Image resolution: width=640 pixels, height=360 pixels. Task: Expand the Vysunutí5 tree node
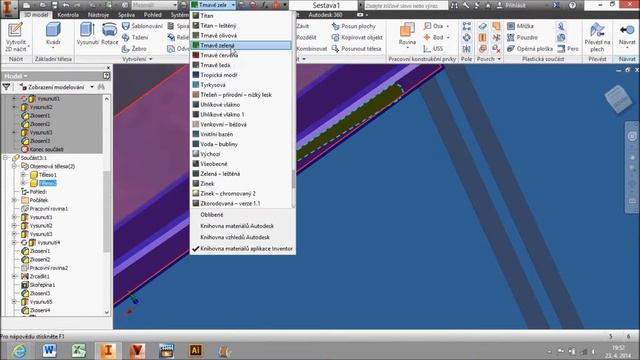click(x=14, y=302)
